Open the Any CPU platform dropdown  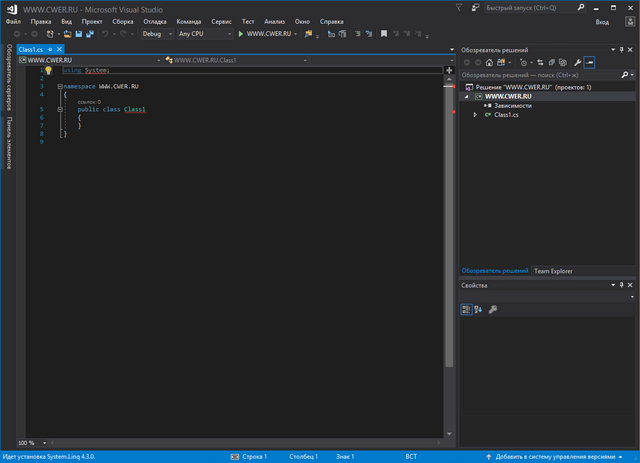[203, 34]
